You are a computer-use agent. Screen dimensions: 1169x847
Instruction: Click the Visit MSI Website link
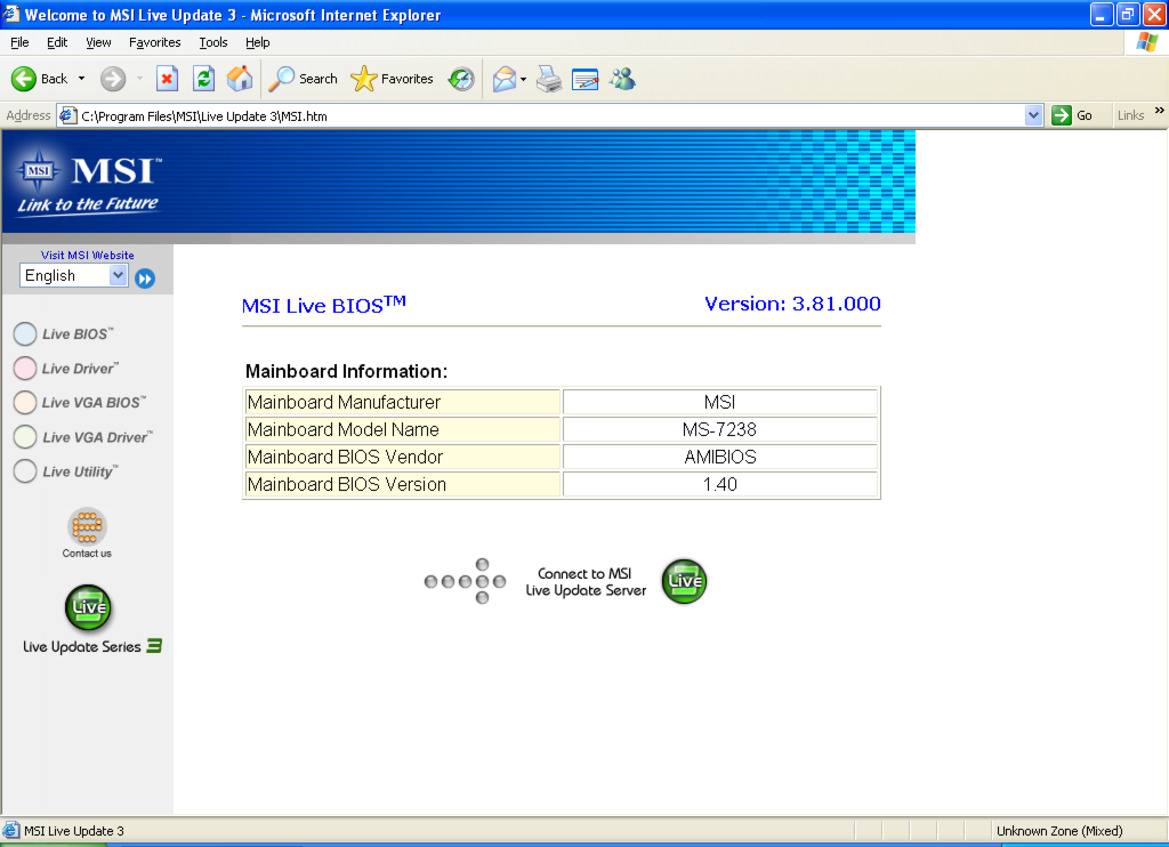pos(87,255)
